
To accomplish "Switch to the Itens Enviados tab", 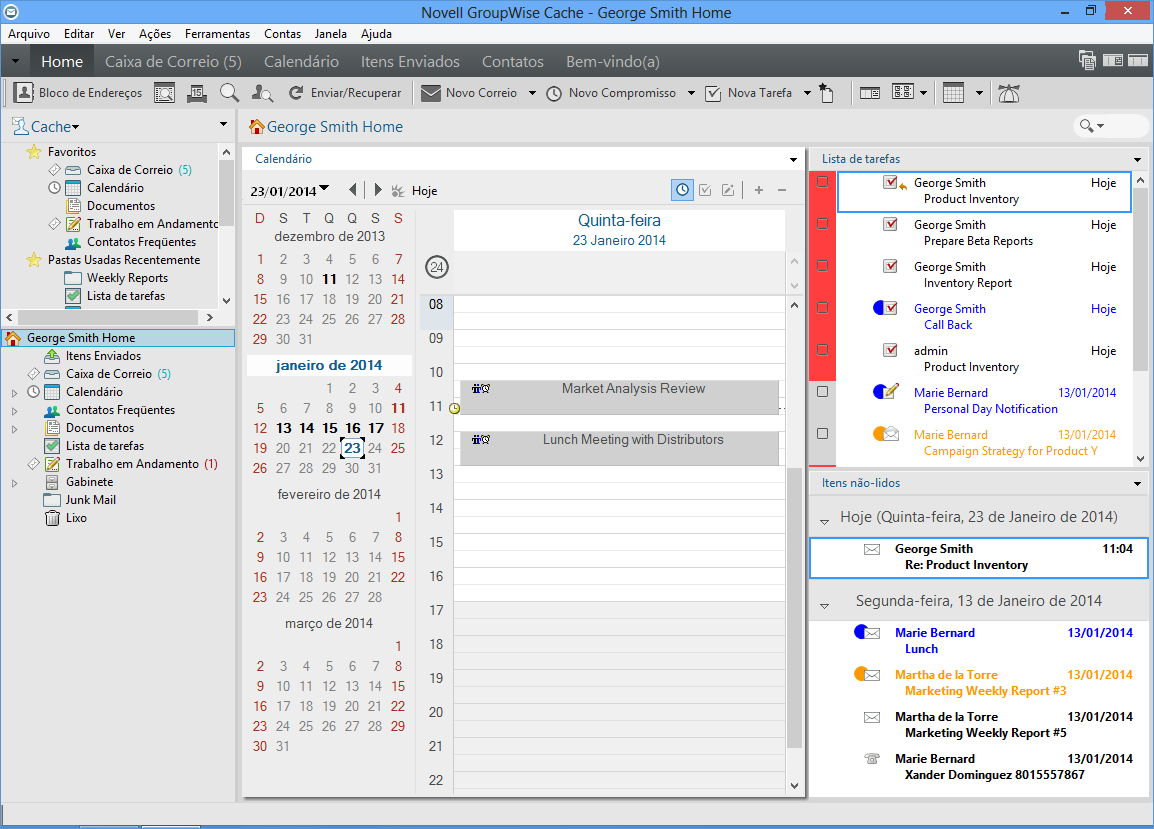I will [x=410, y=62].
